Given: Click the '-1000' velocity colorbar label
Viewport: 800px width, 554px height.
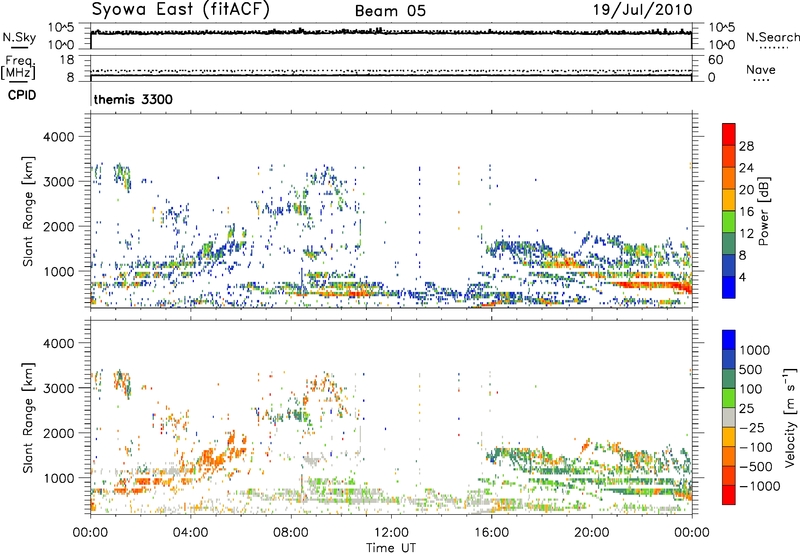Looking at the screenshot, I should [760, 486].
